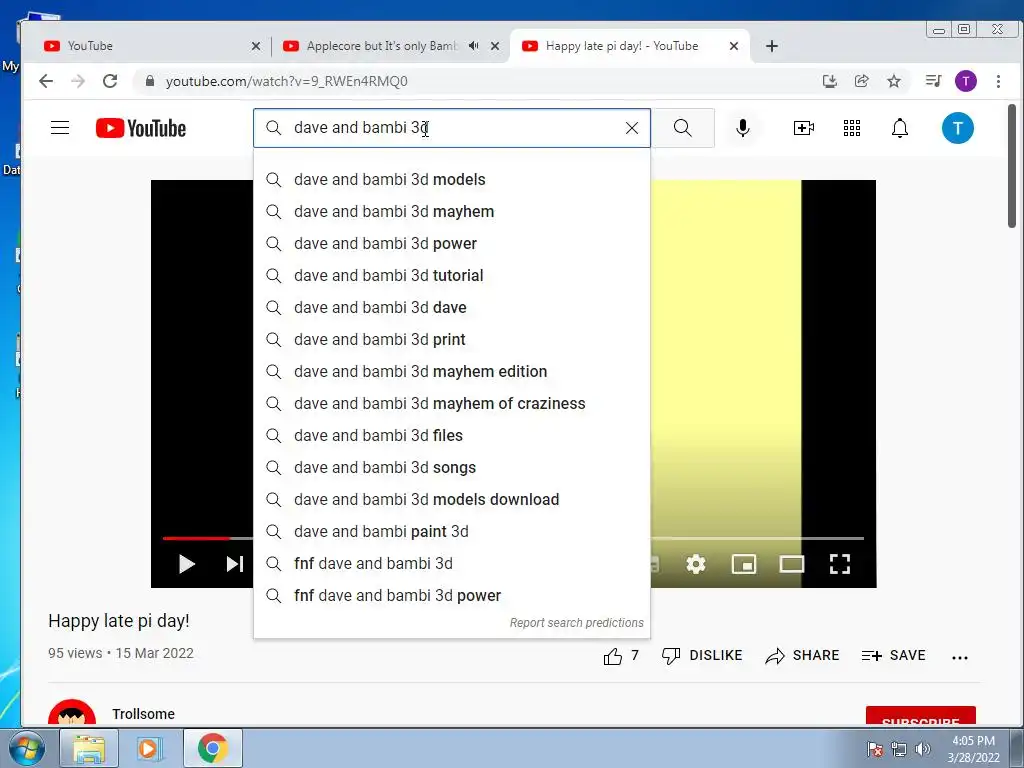Image resolution: width=1024 pixels, height=768 pixels.
Task: Open the Trollsome channel name
Action: pos(143,714)
